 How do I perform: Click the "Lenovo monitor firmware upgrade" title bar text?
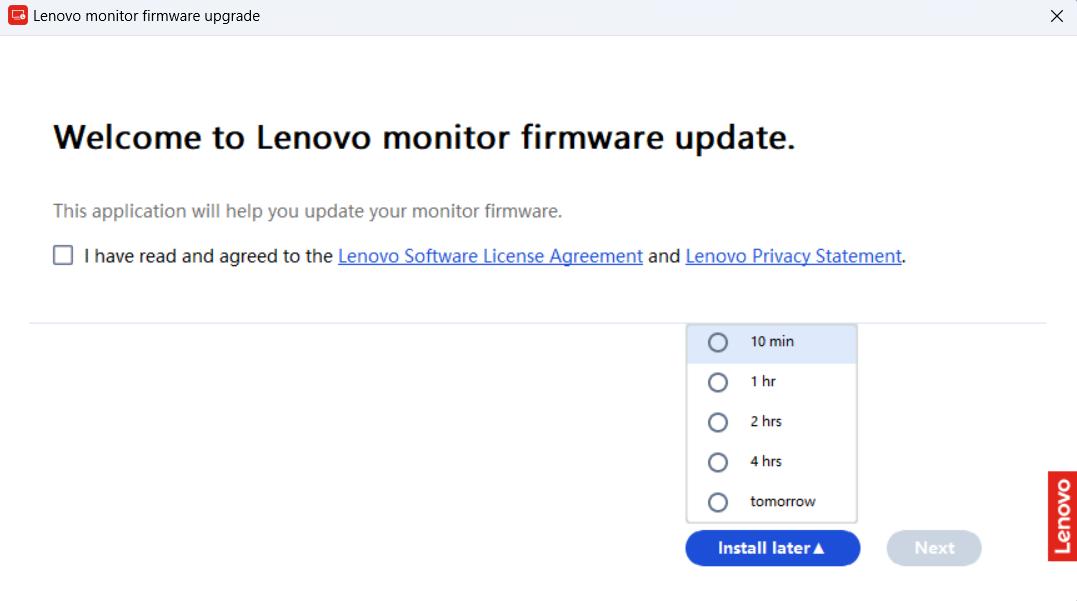146,16
